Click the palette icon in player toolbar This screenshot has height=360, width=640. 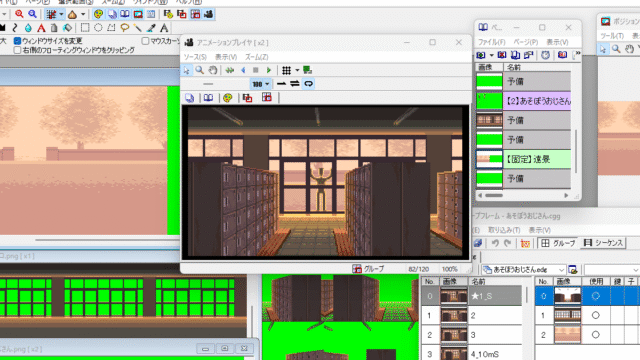(228, 98)
